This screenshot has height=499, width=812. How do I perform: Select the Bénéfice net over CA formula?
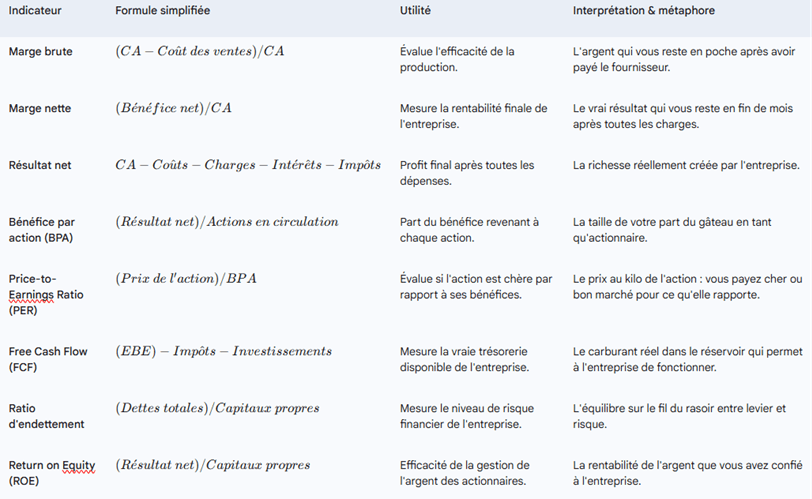(x=173, y=108)
